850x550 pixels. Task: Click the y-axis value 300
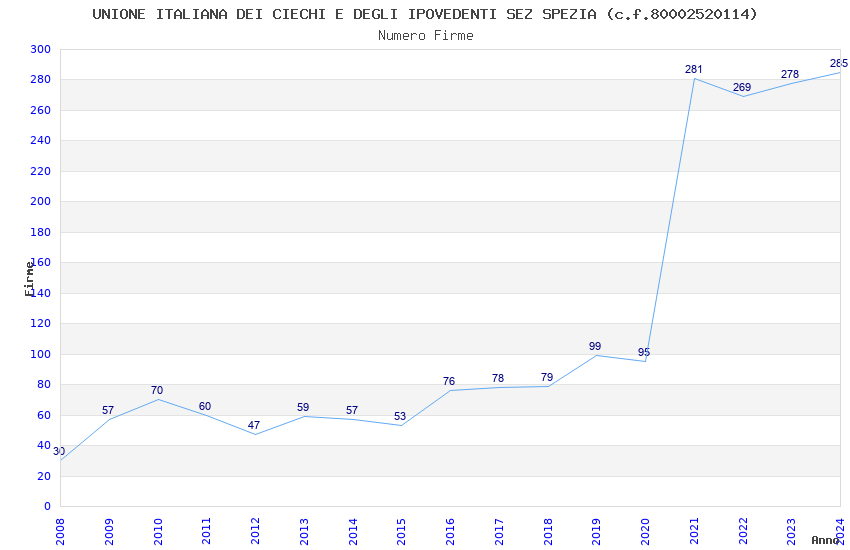pyautogui.click(x=41, y=49)
